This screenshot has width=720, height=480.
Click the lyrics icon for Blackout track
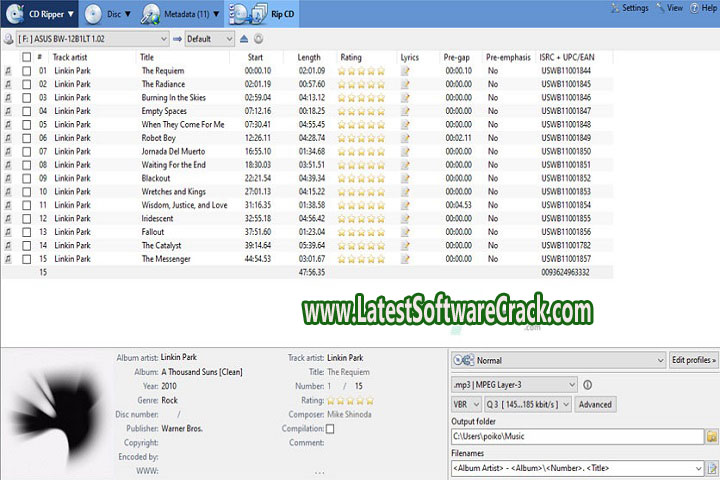[405, 178]
